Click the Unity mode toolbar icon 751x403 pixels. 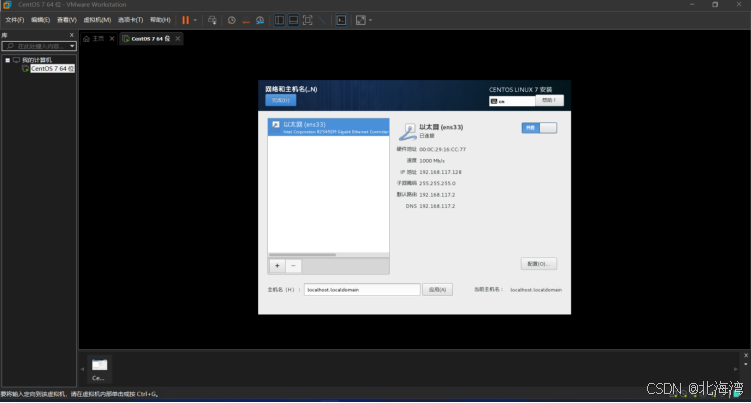click(322, 20)
